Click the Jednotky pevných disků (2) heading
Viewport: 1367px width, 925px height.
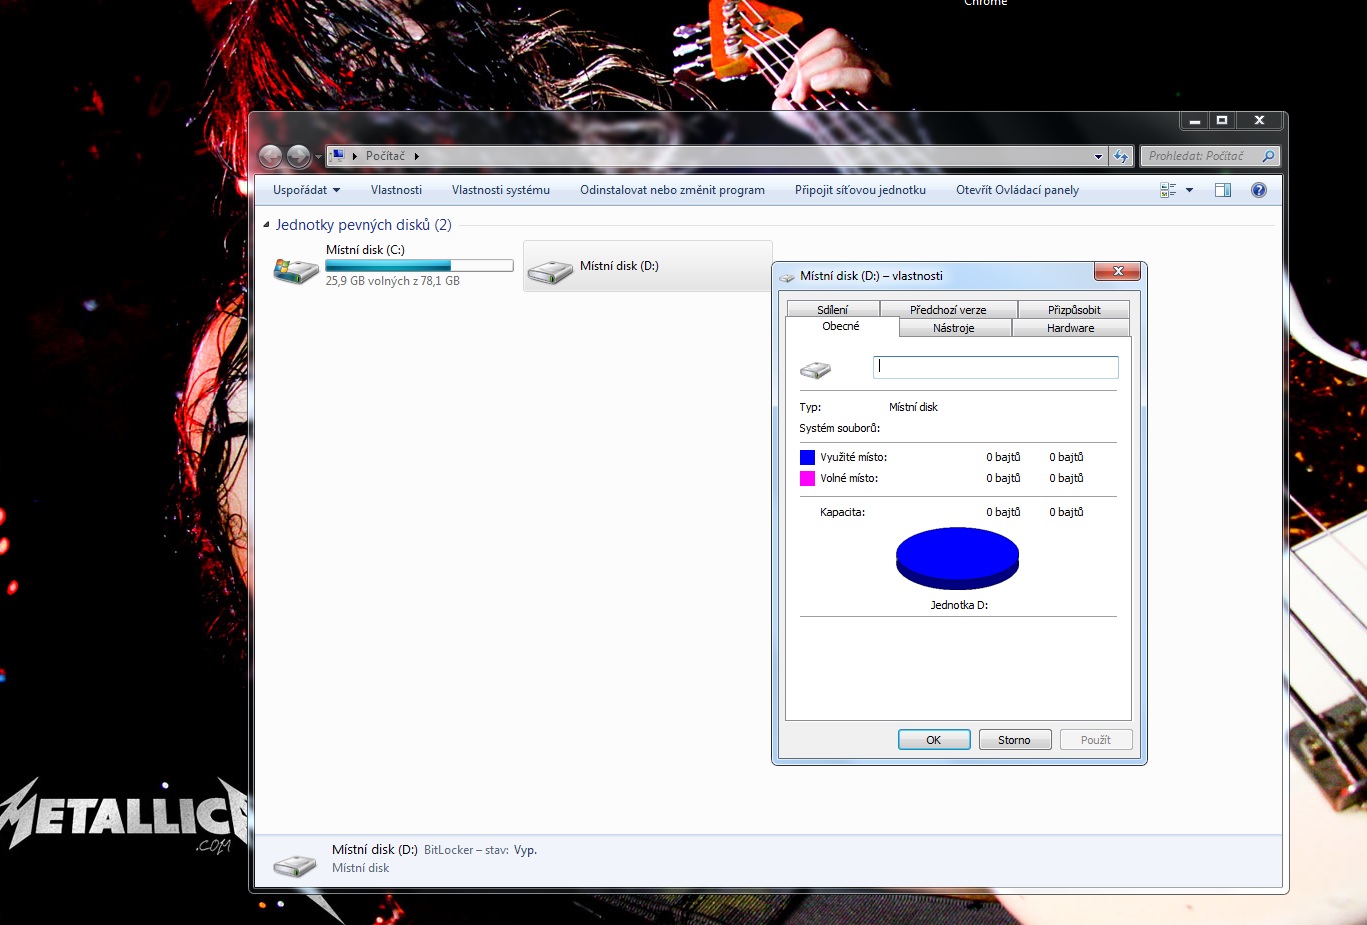pyautogui.click(x=364, y=225)
